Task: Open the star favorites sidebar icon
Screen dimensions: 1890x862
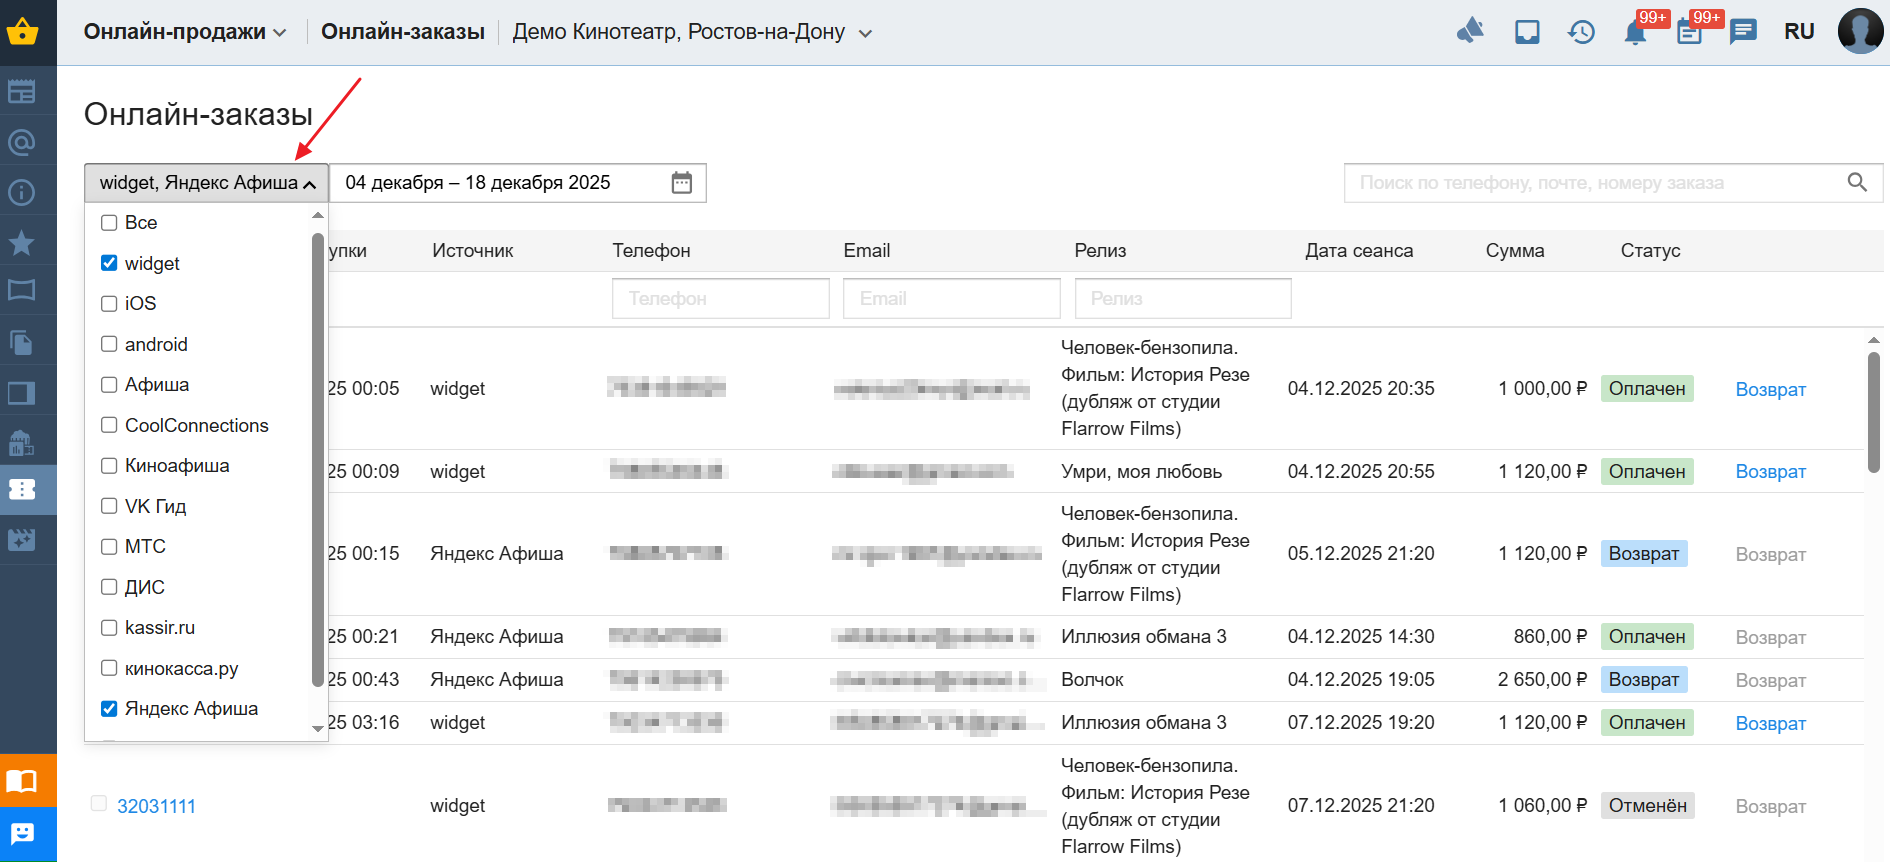Action: tap(22, 242)
